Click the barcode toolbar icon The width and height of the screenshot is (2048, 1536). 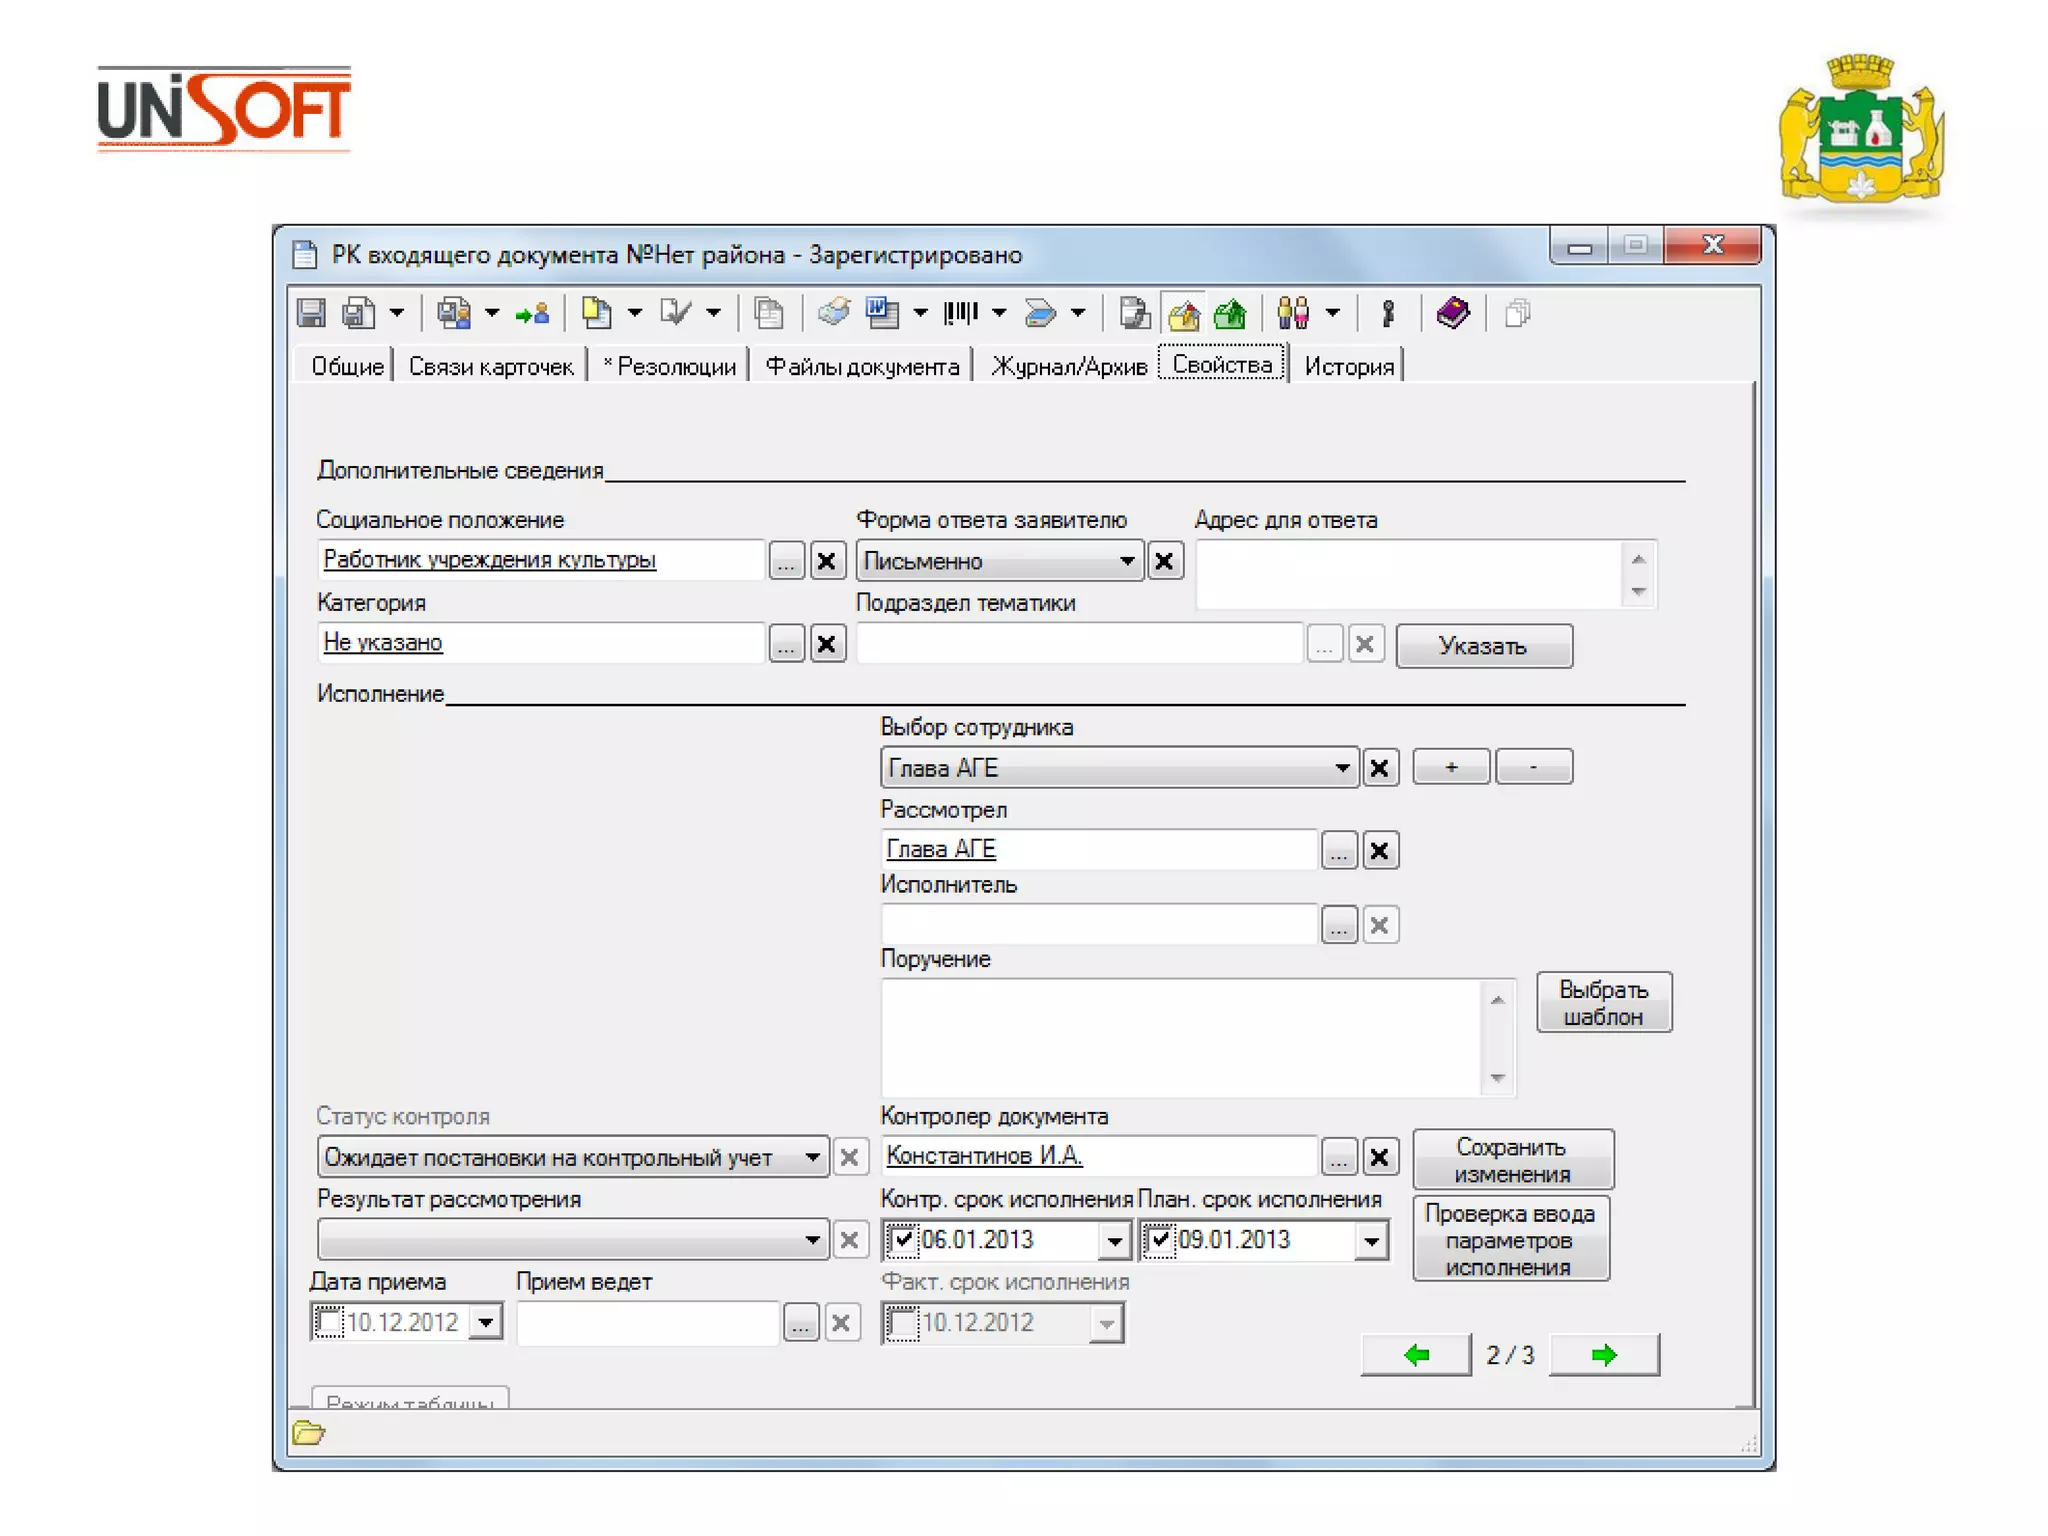960,314
